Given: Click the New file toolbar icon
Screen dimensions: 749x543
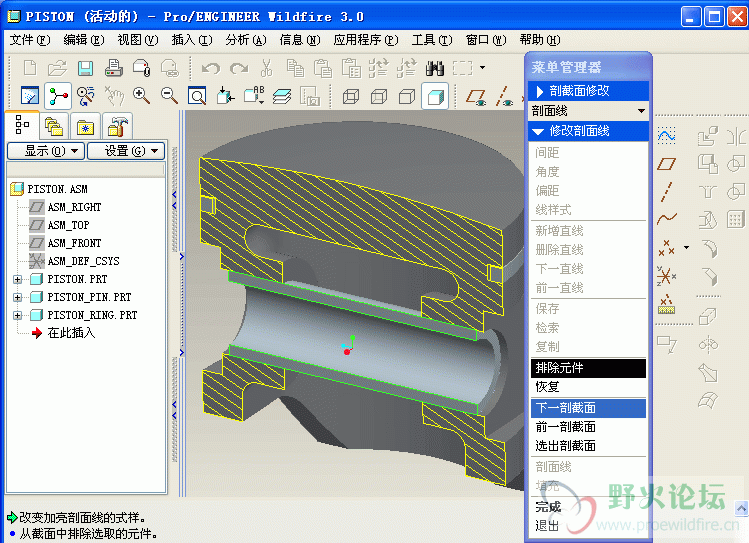Looking at the screenshot, I should [x=30, y=68].
